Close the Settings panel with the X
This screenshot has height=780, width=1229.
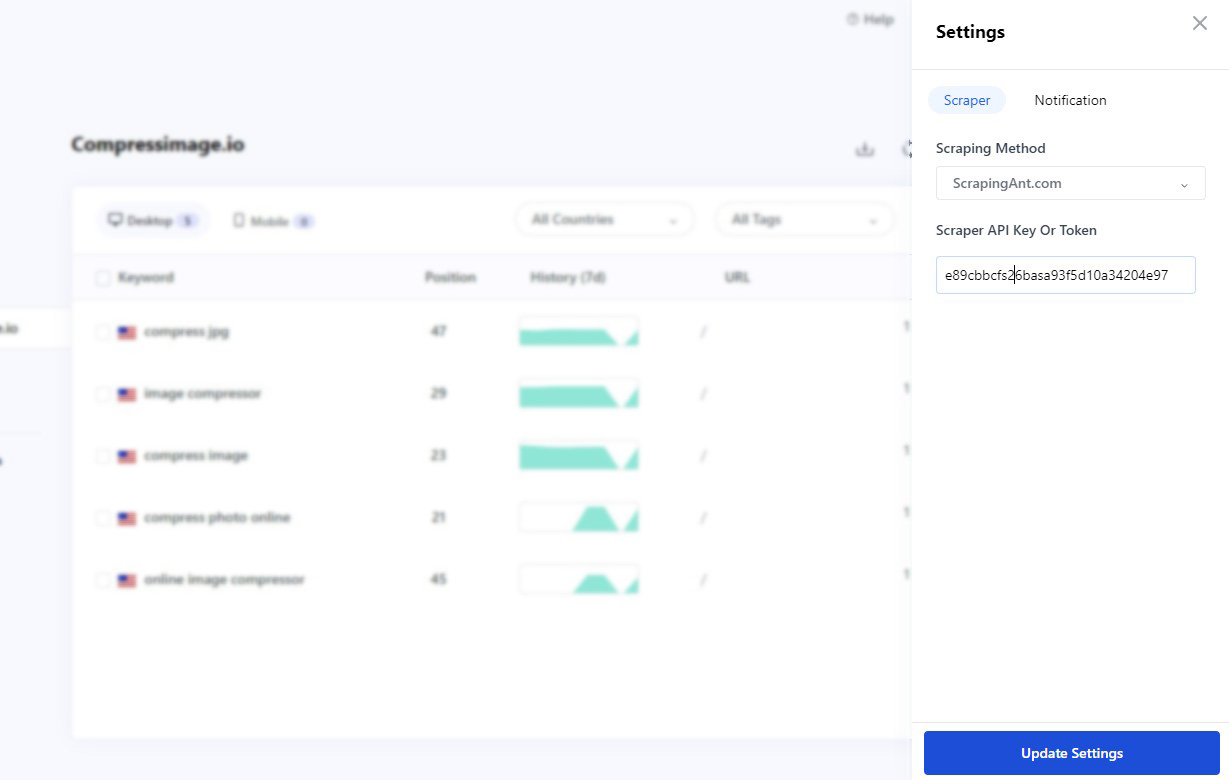click(1199, 22)
